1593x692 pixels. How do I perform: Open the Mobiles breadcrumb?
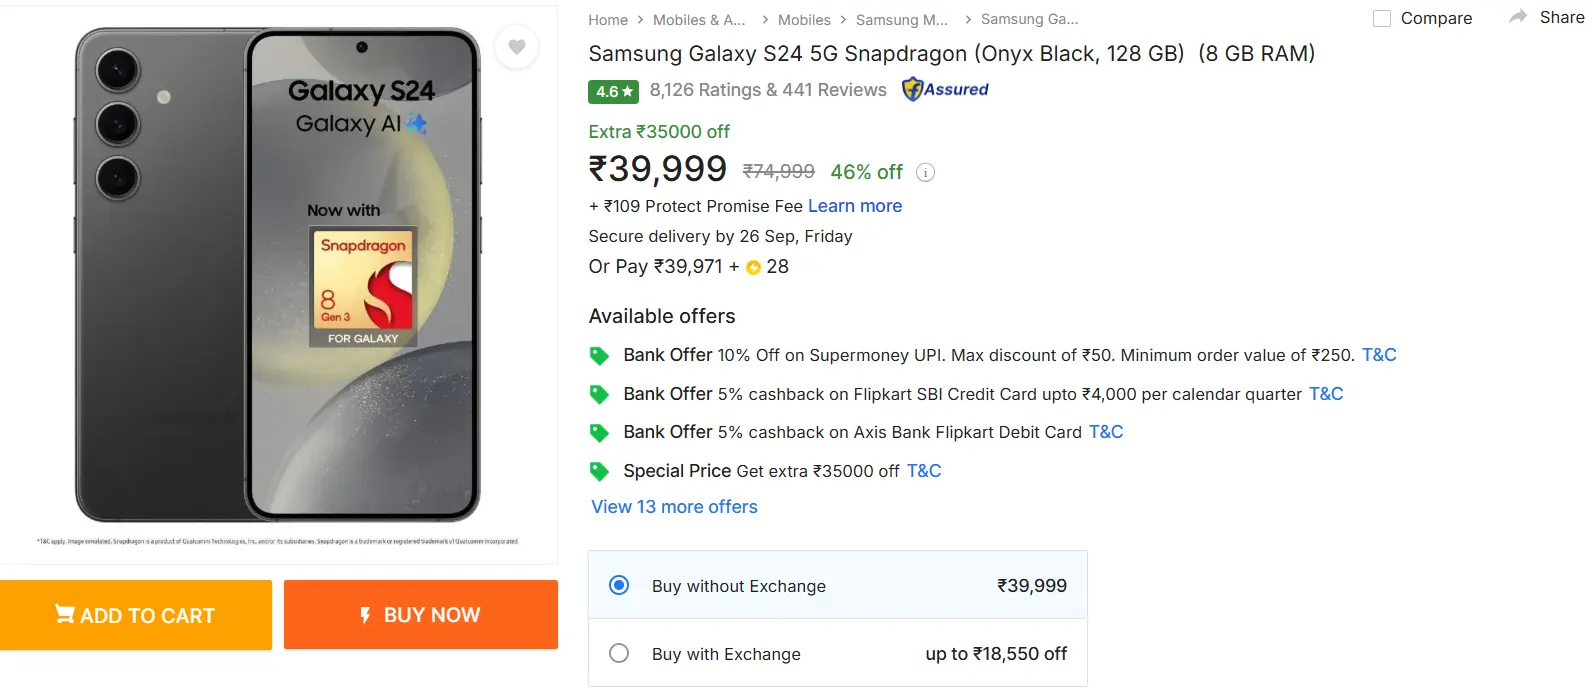pos(804,19)
